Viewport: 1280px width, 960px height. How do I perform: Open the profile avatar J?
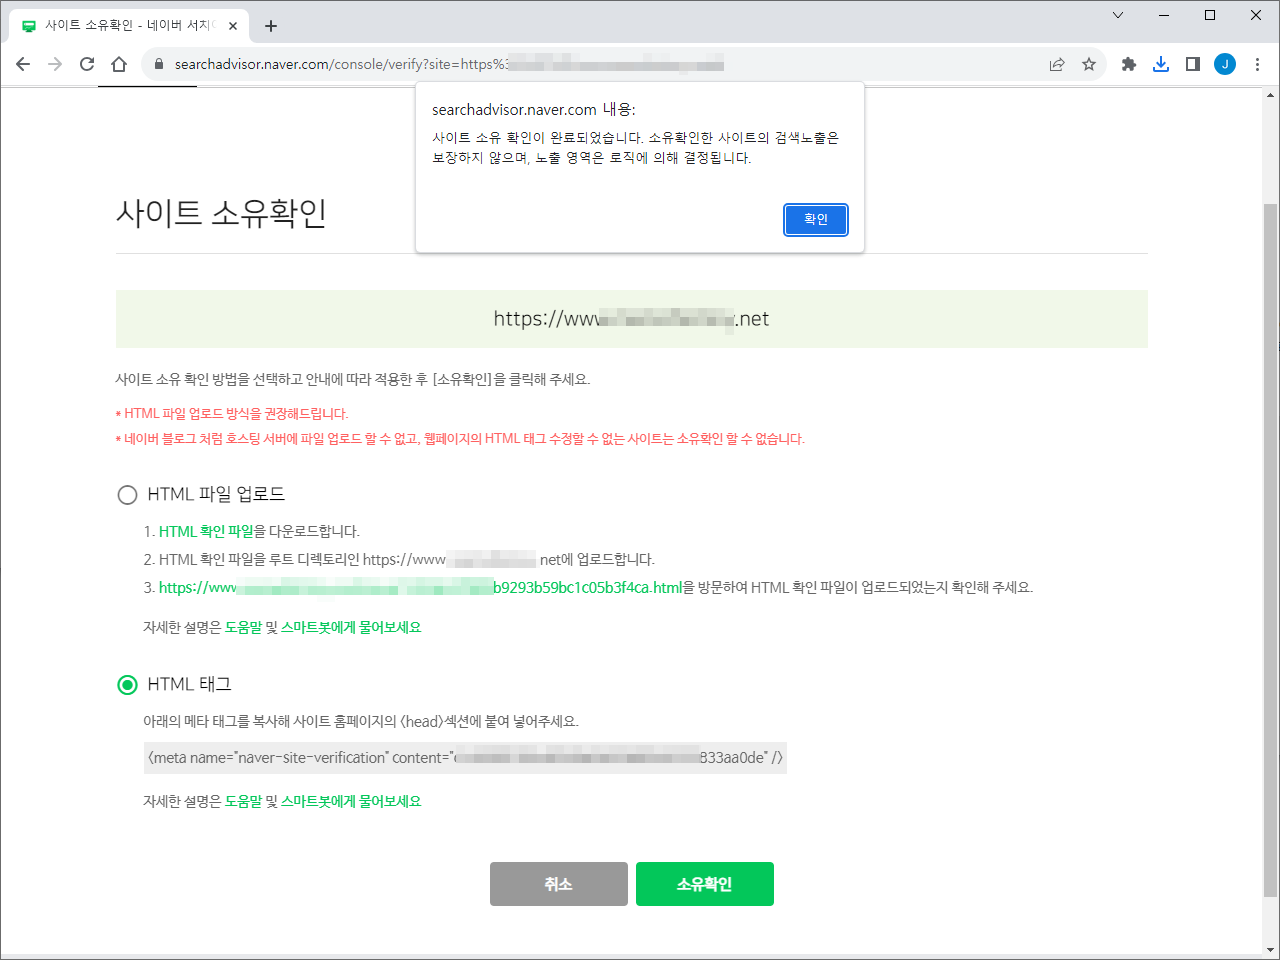tap(1225, 64)
